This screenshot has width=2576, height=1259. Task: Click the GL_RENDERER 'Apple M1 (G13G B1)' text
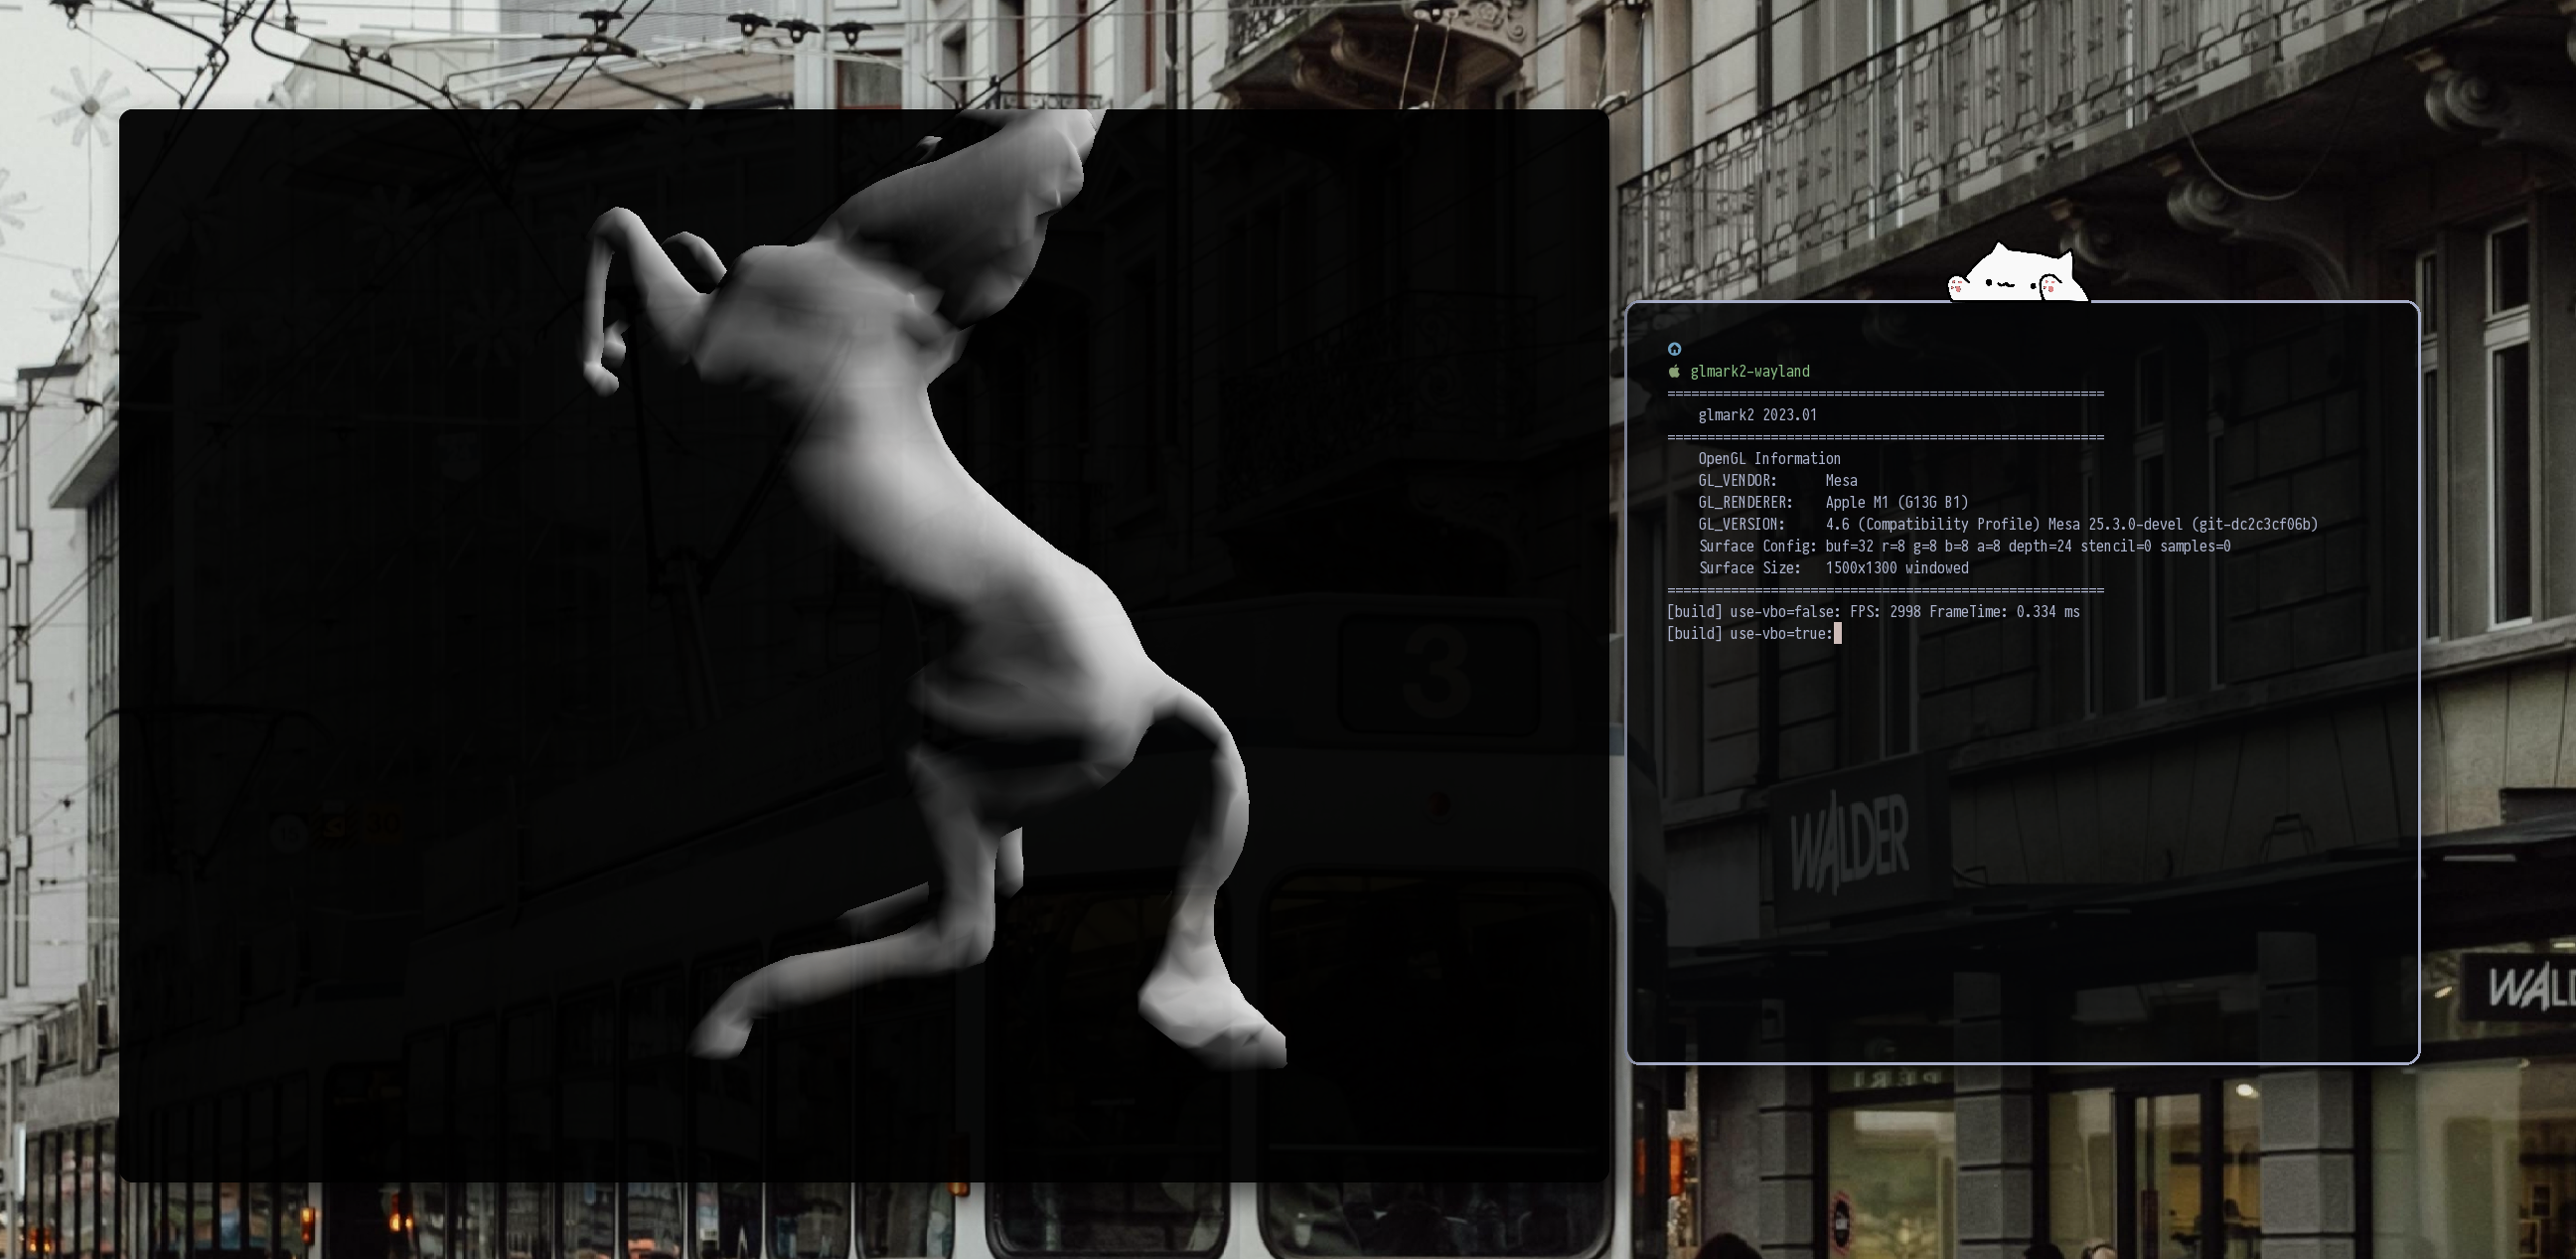(1896, 502)
